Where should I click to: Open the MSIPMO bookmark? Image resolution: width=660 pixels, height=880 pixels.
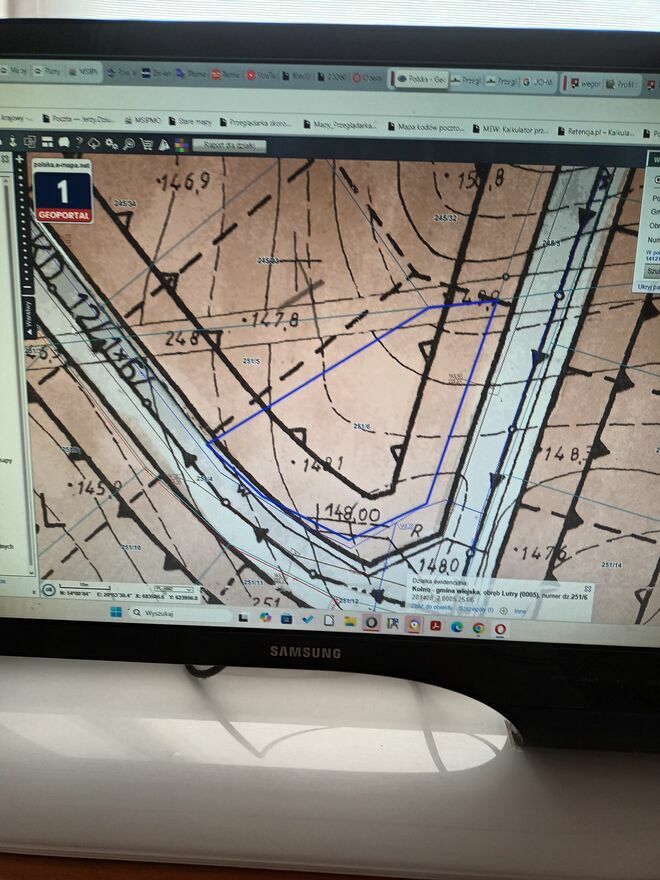(143, 120)
